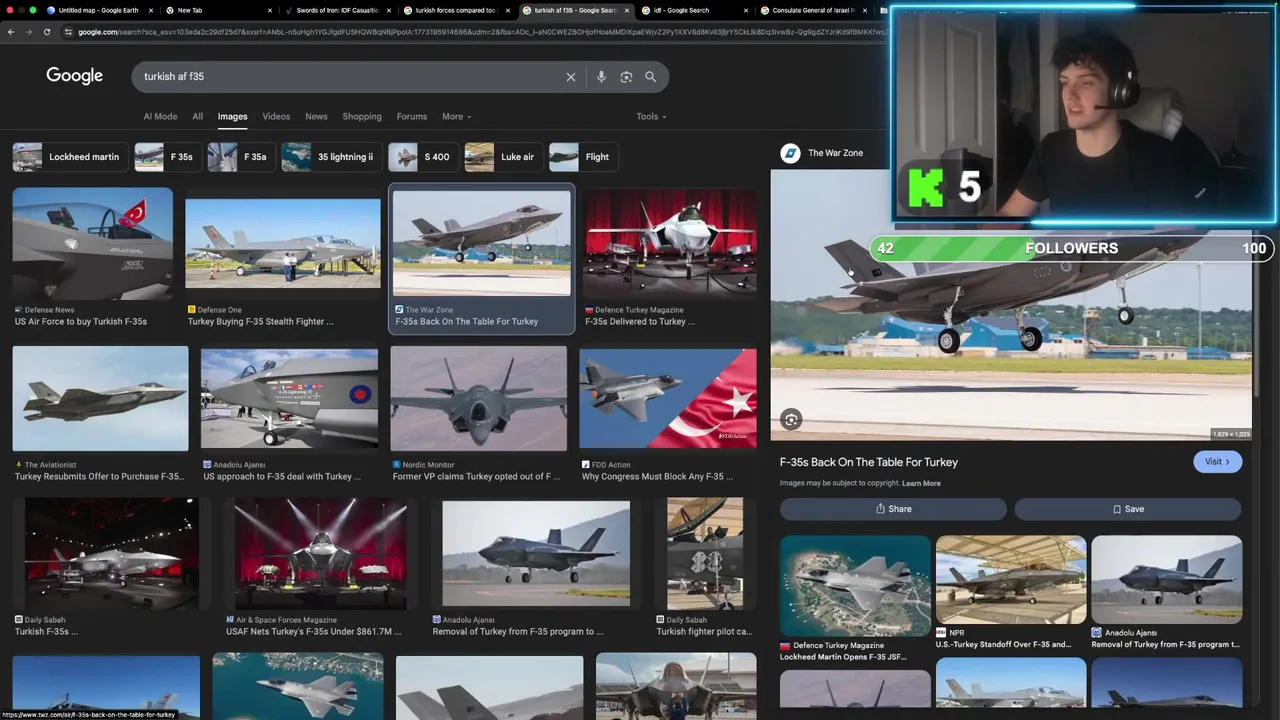
Task: Open related Anadolu Ajansı image in preview panel
Action: pyautogui.click(x=1167, y=580)
